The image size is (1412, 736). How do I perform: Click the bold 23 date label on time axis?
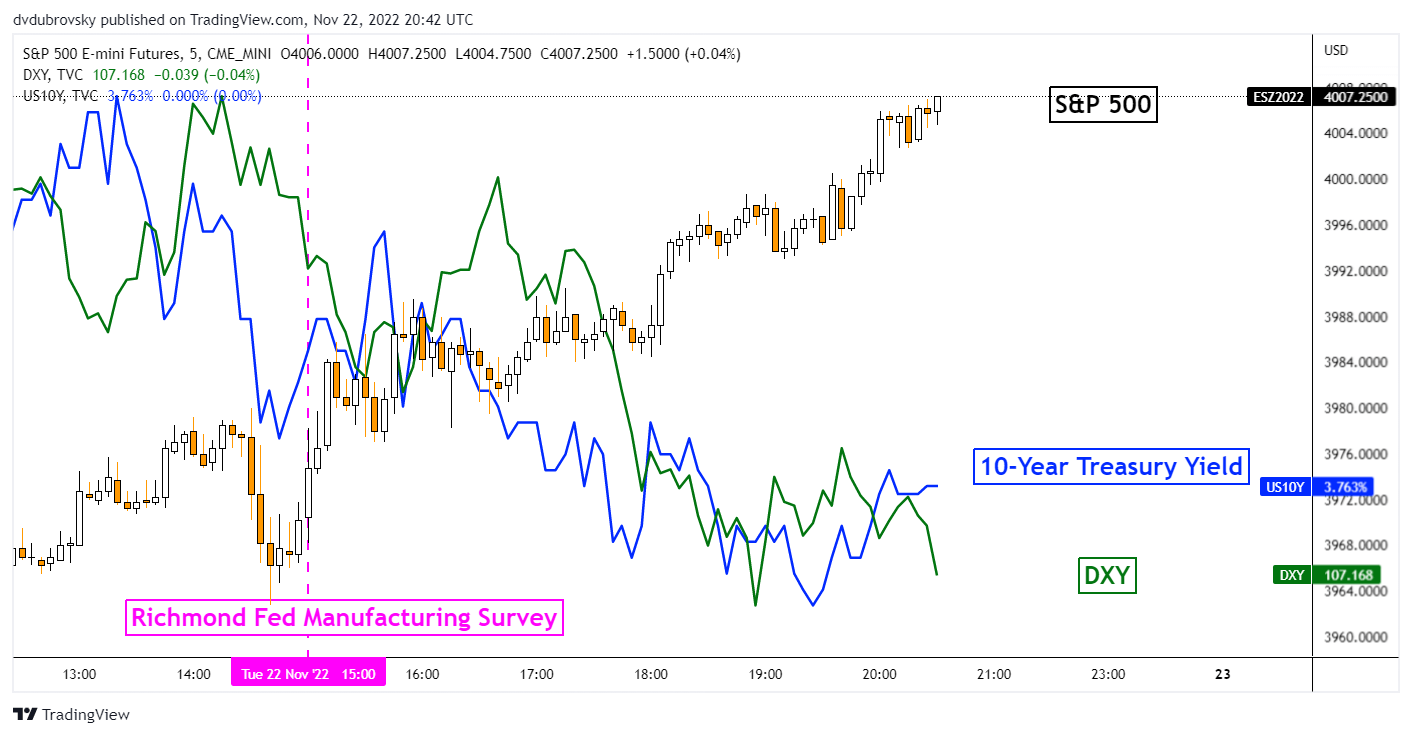point(1222,674)
